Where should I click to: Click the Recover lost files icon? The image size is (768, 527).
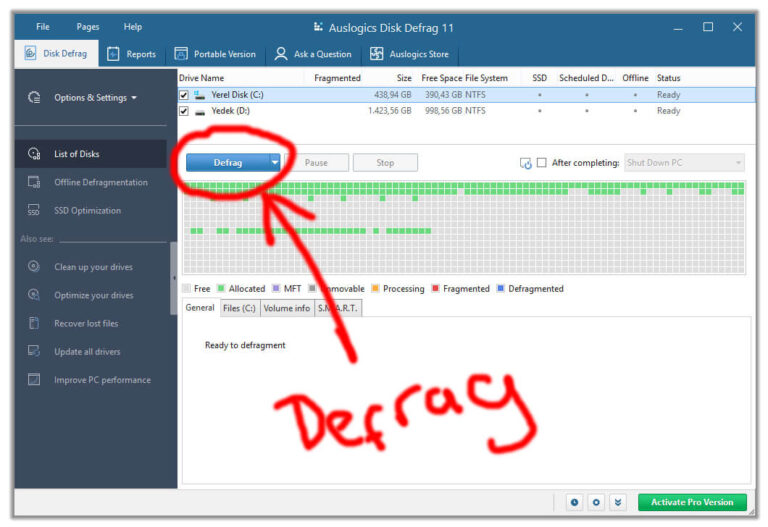[34, 323]
